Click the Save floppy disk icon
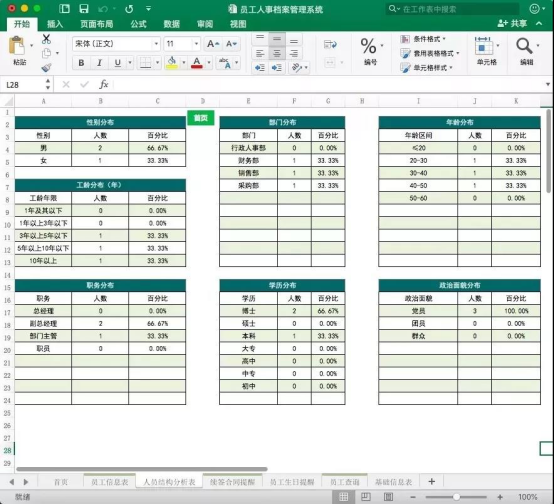This screenshot has height=504, width=554. (84, 9)
